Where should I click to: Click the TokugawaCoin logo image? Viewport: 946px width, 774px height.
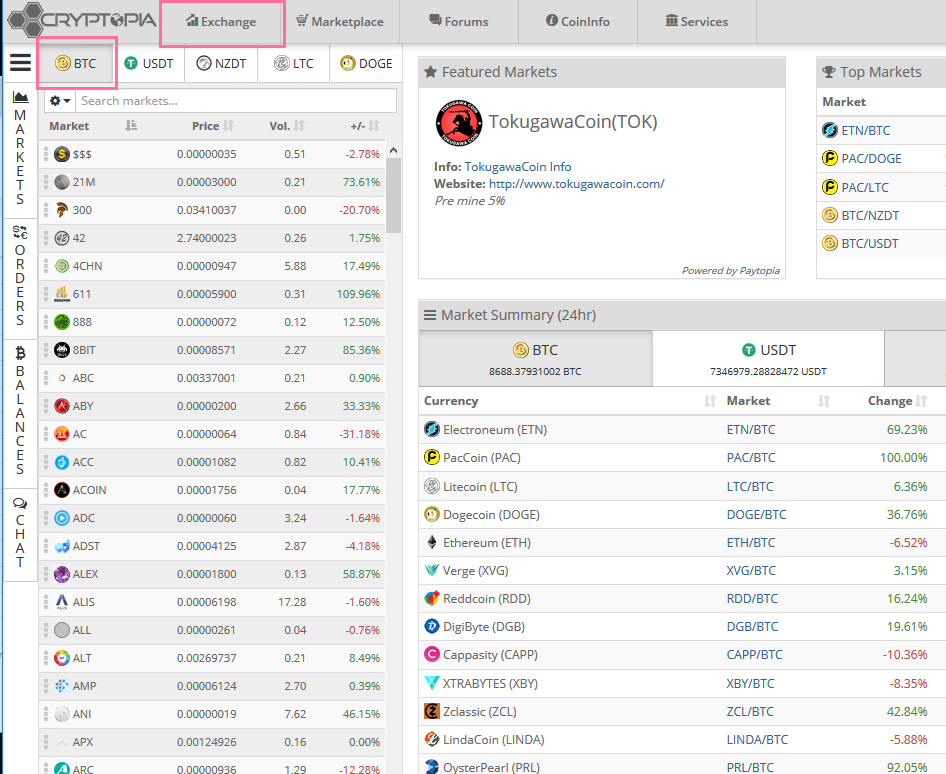(459, 123)
